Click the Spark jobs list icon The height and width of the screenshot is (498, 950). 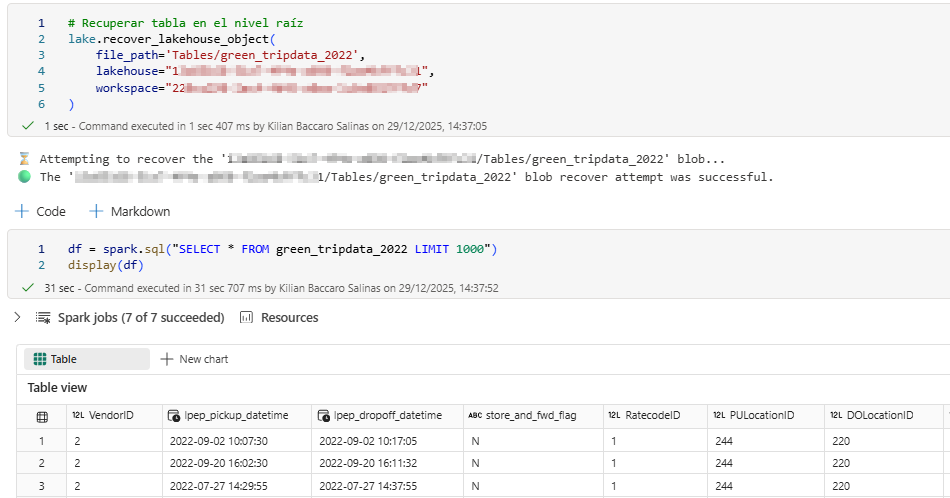[x=43, y=317]
